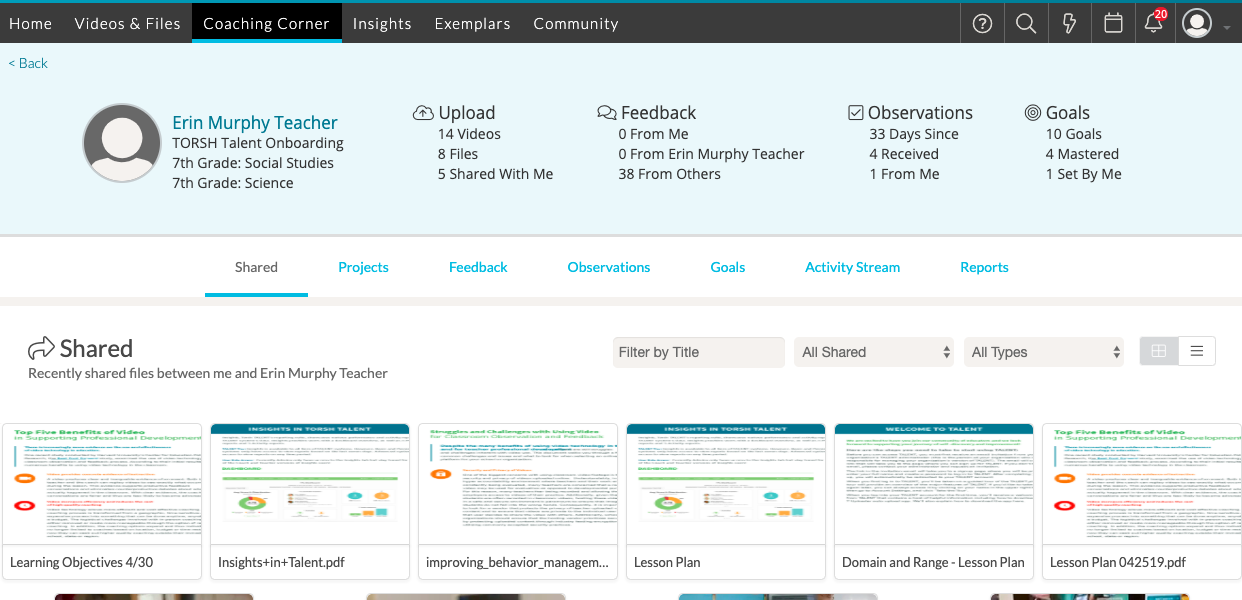Open the user account avatar menu
Screen dimensions: 1242x600
point(1197,24)
